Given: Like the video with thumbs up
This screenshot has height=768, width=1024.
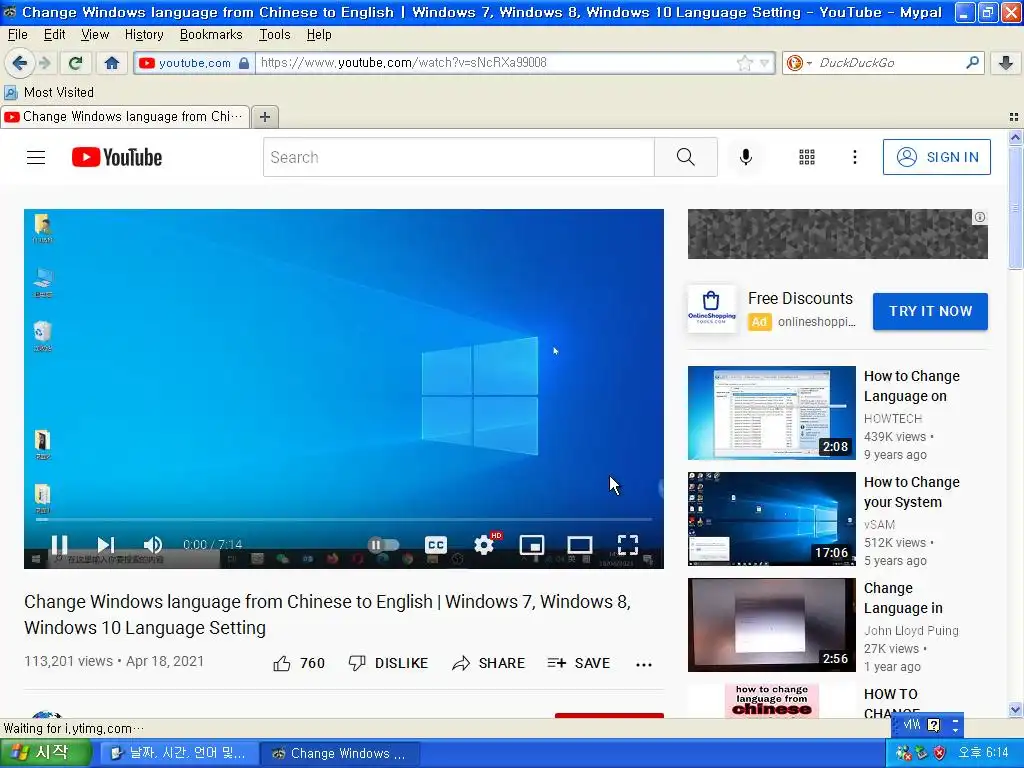Looking at the screenshot, I should pyautogui.click(x=299, y=663).
